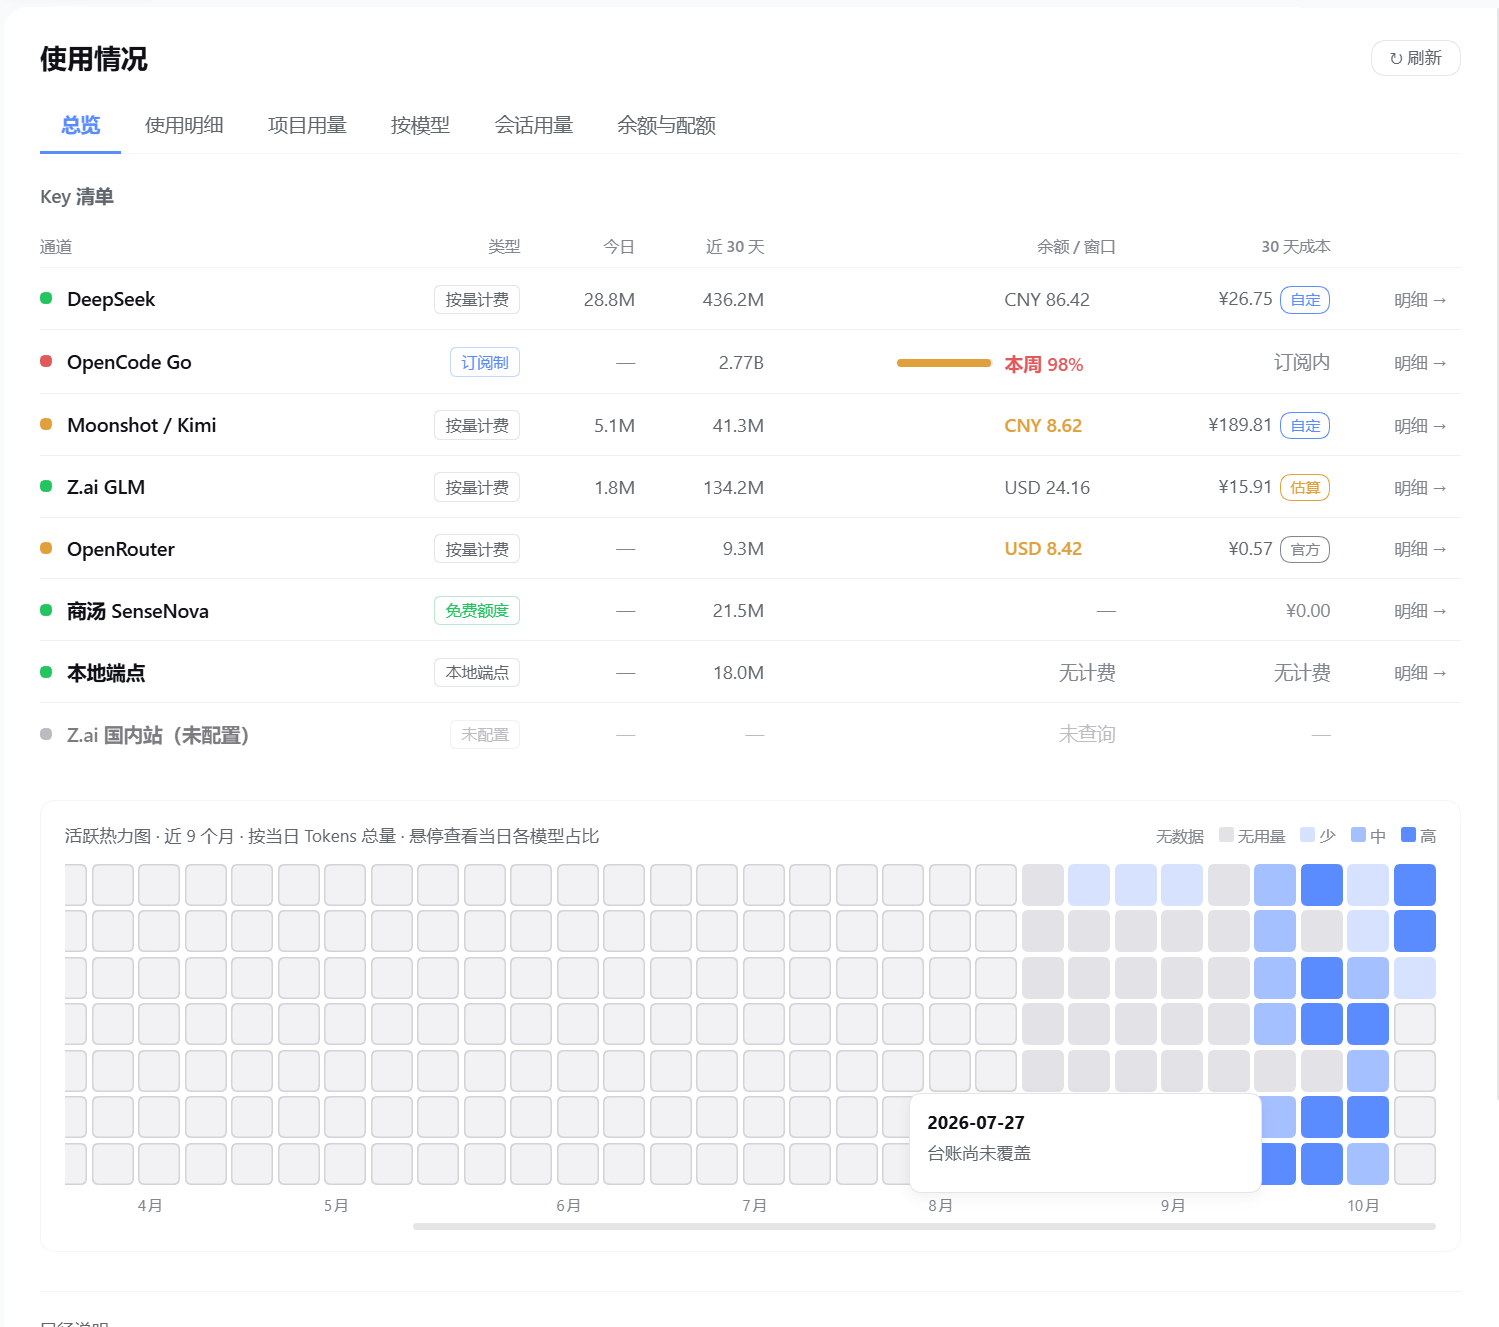Click the 订阅制 type tag for OpenCode Go
Image resolution: width=1499 pixels, height=1327 pixels.
tap(485, 363)
